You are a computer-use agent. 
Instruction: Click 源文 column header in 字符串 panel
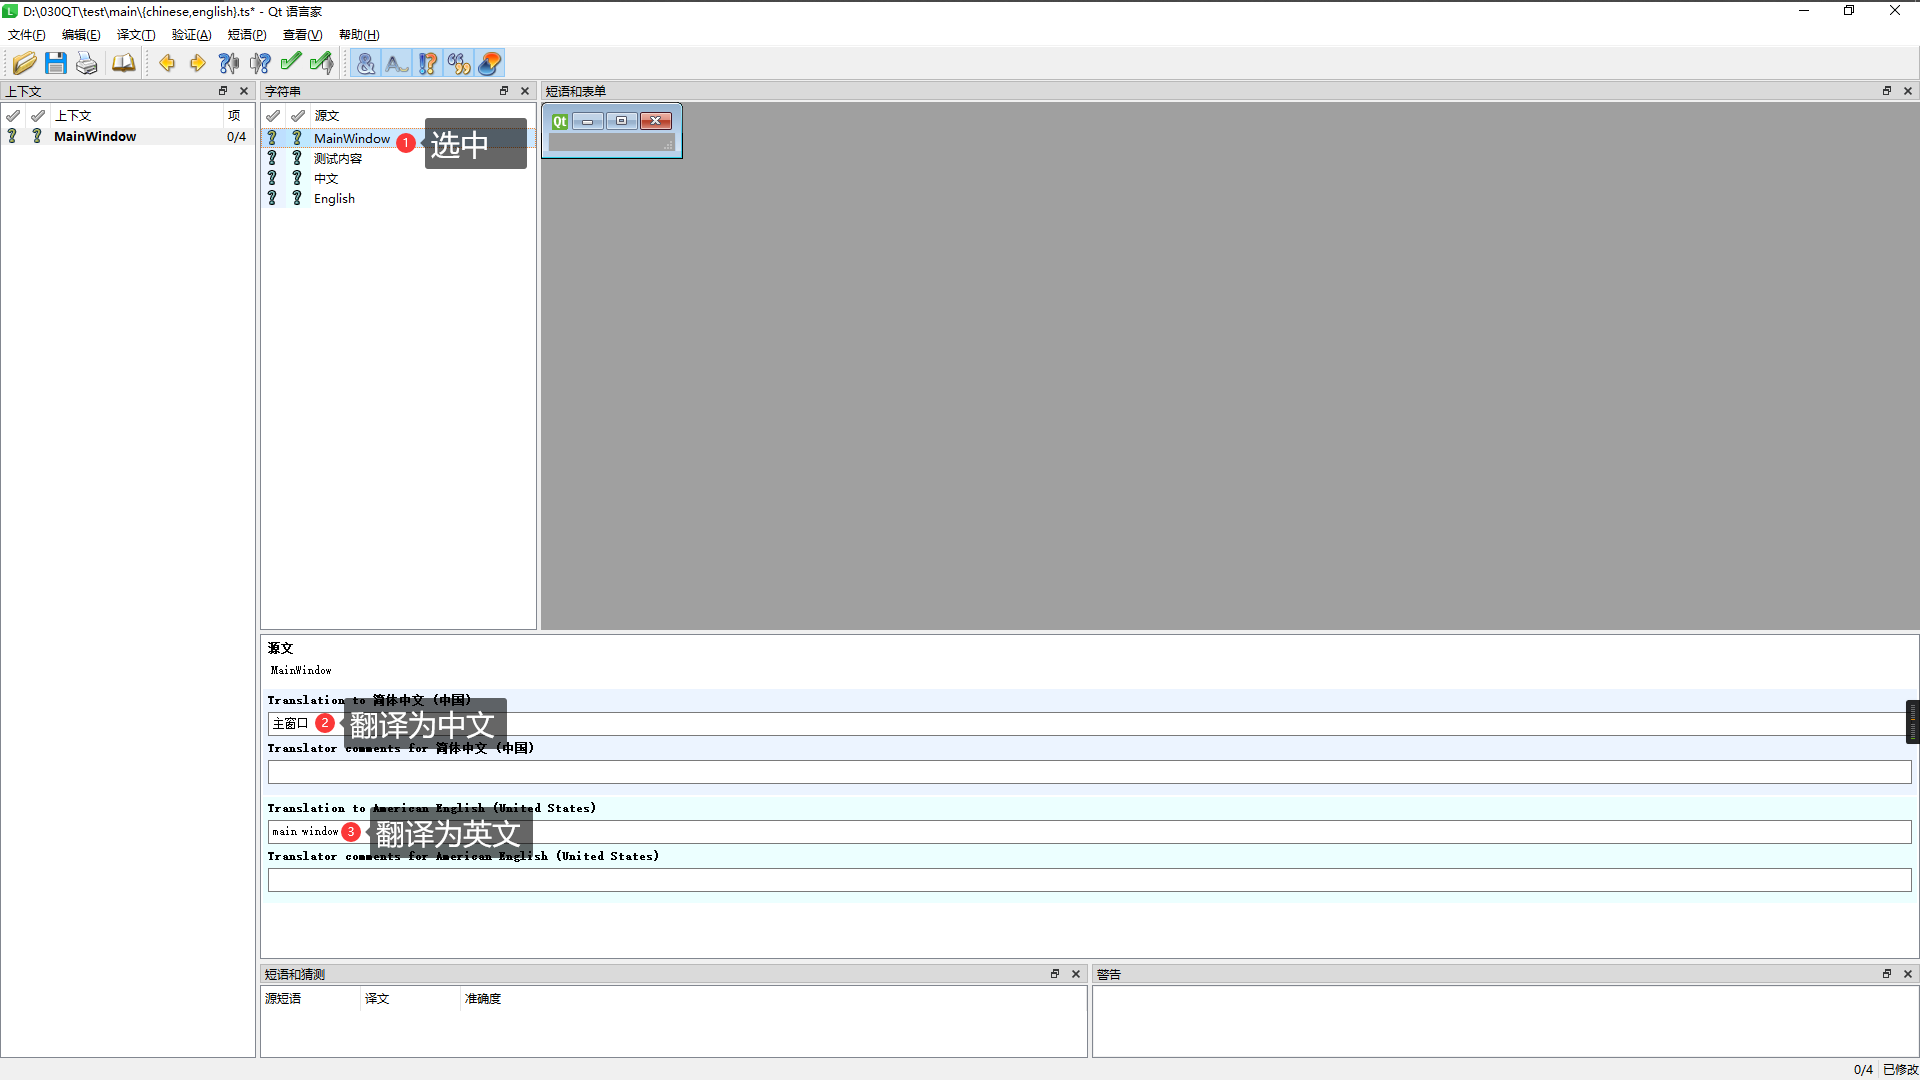(x=327, y=116)
